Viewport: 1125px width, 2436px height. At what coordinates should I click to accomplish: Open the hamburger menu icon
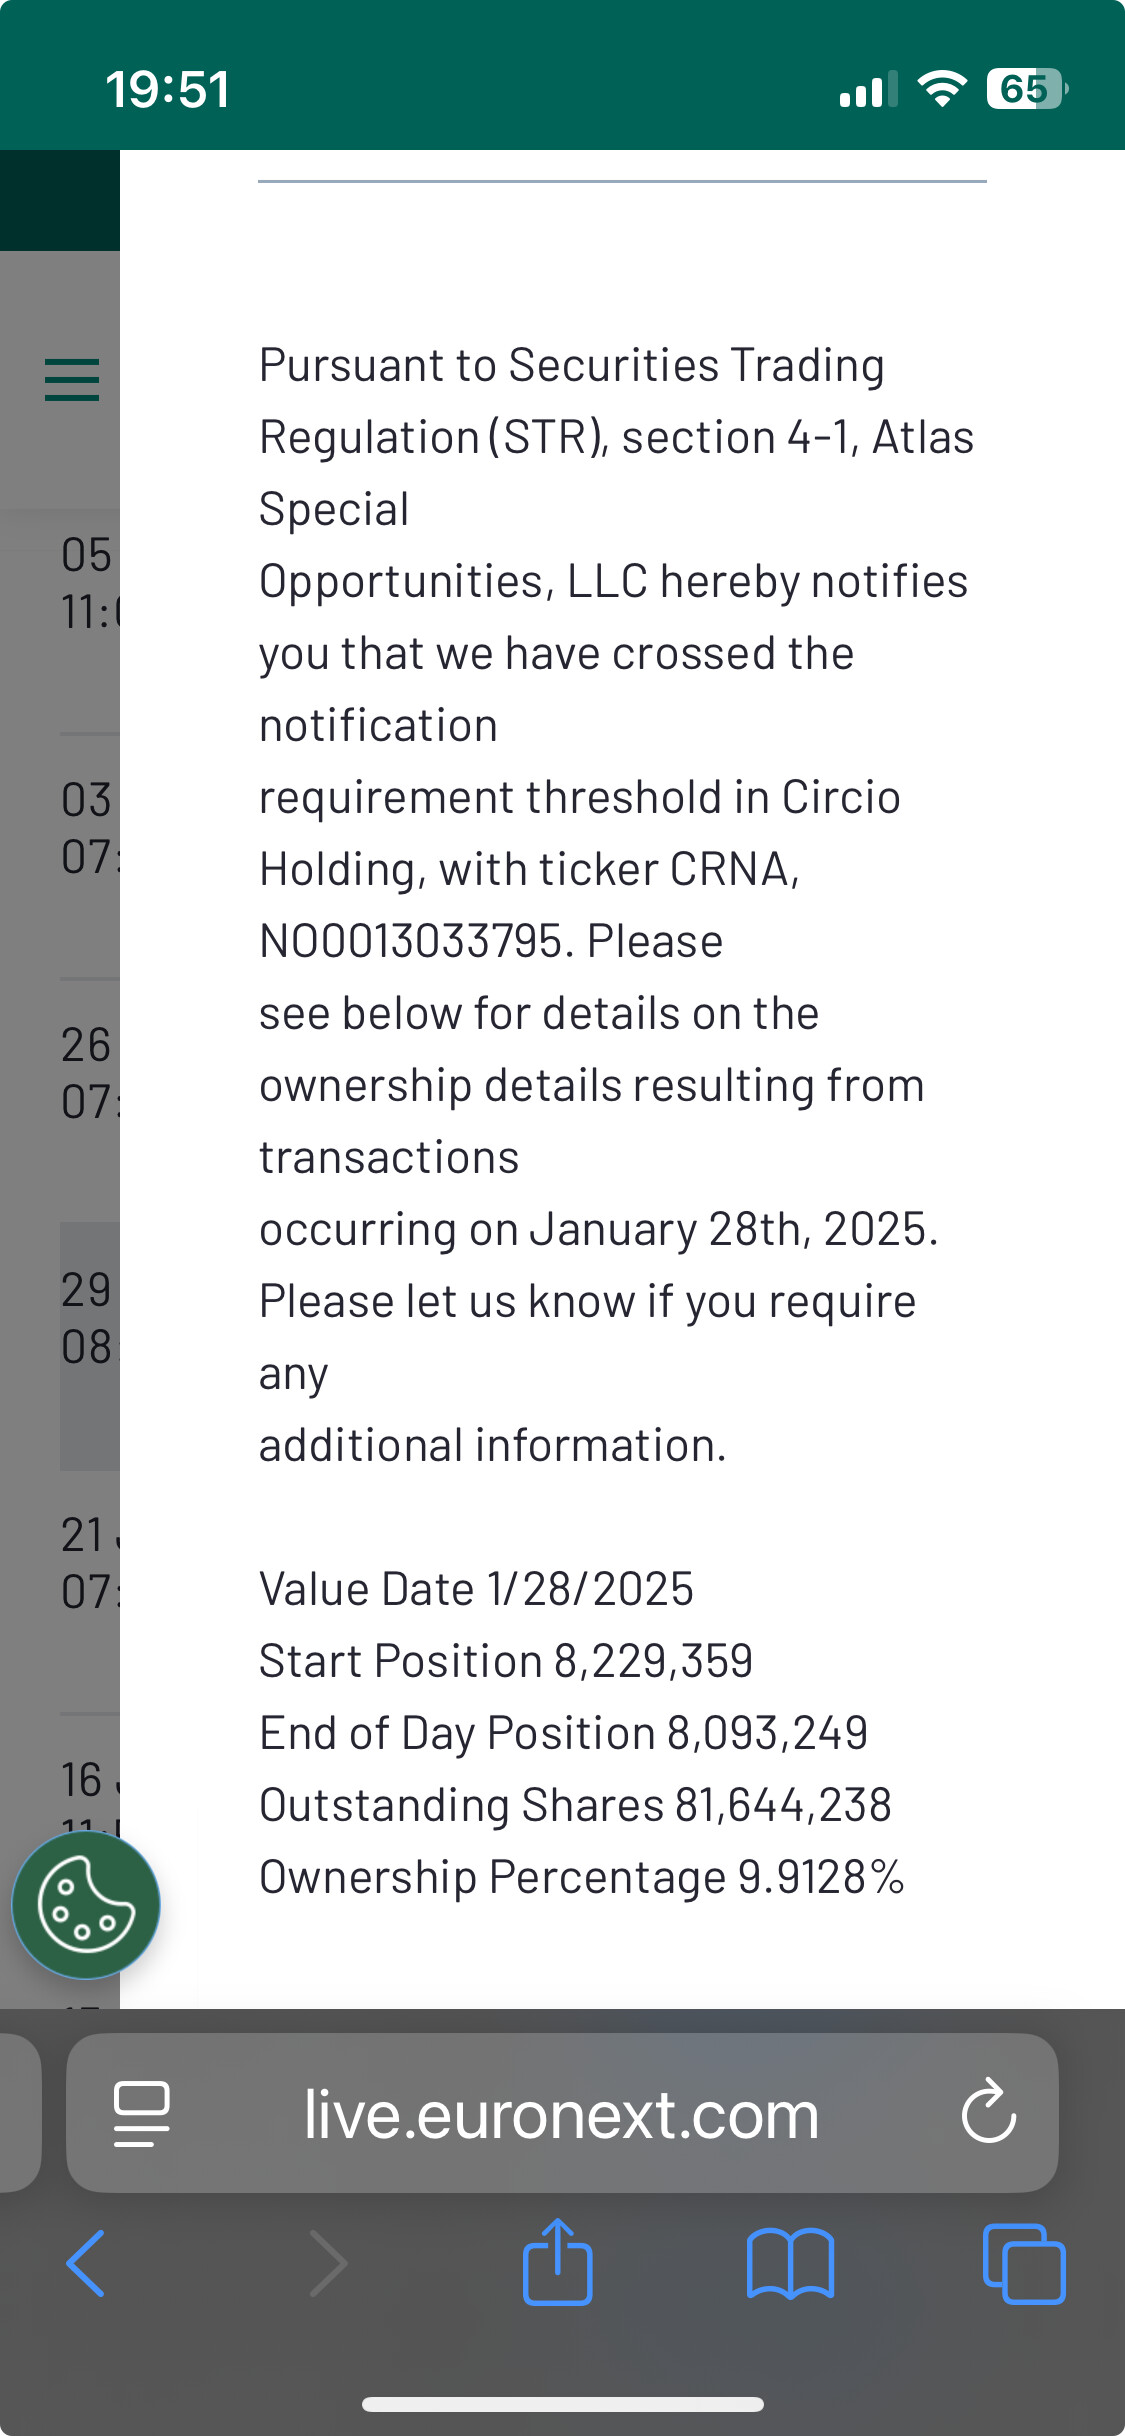coord(72,380)
